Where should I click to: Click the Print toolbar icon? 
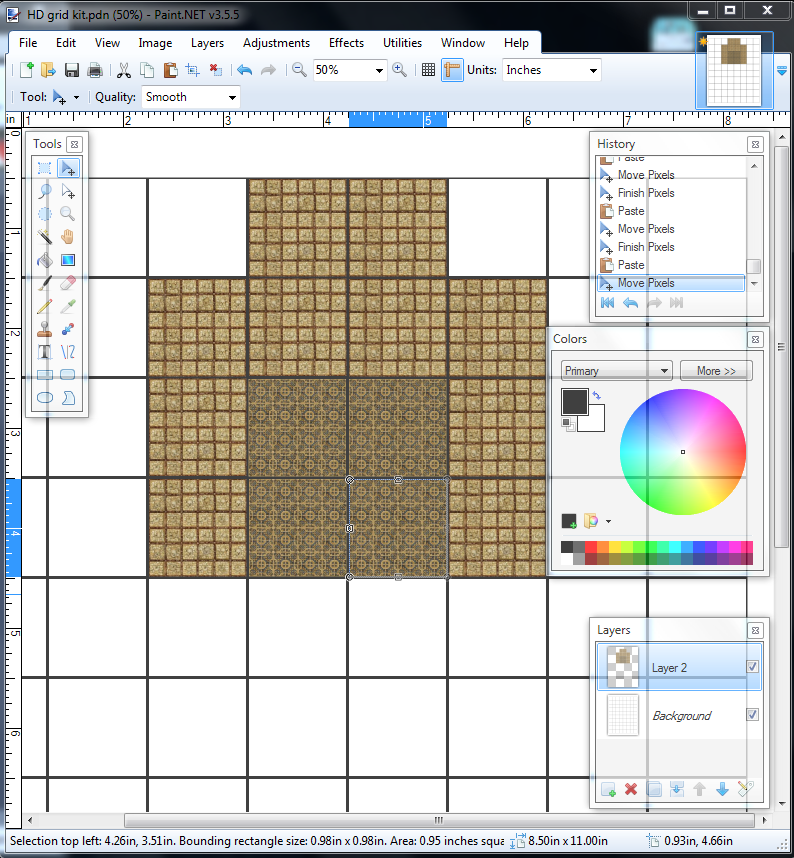[95, 70]
